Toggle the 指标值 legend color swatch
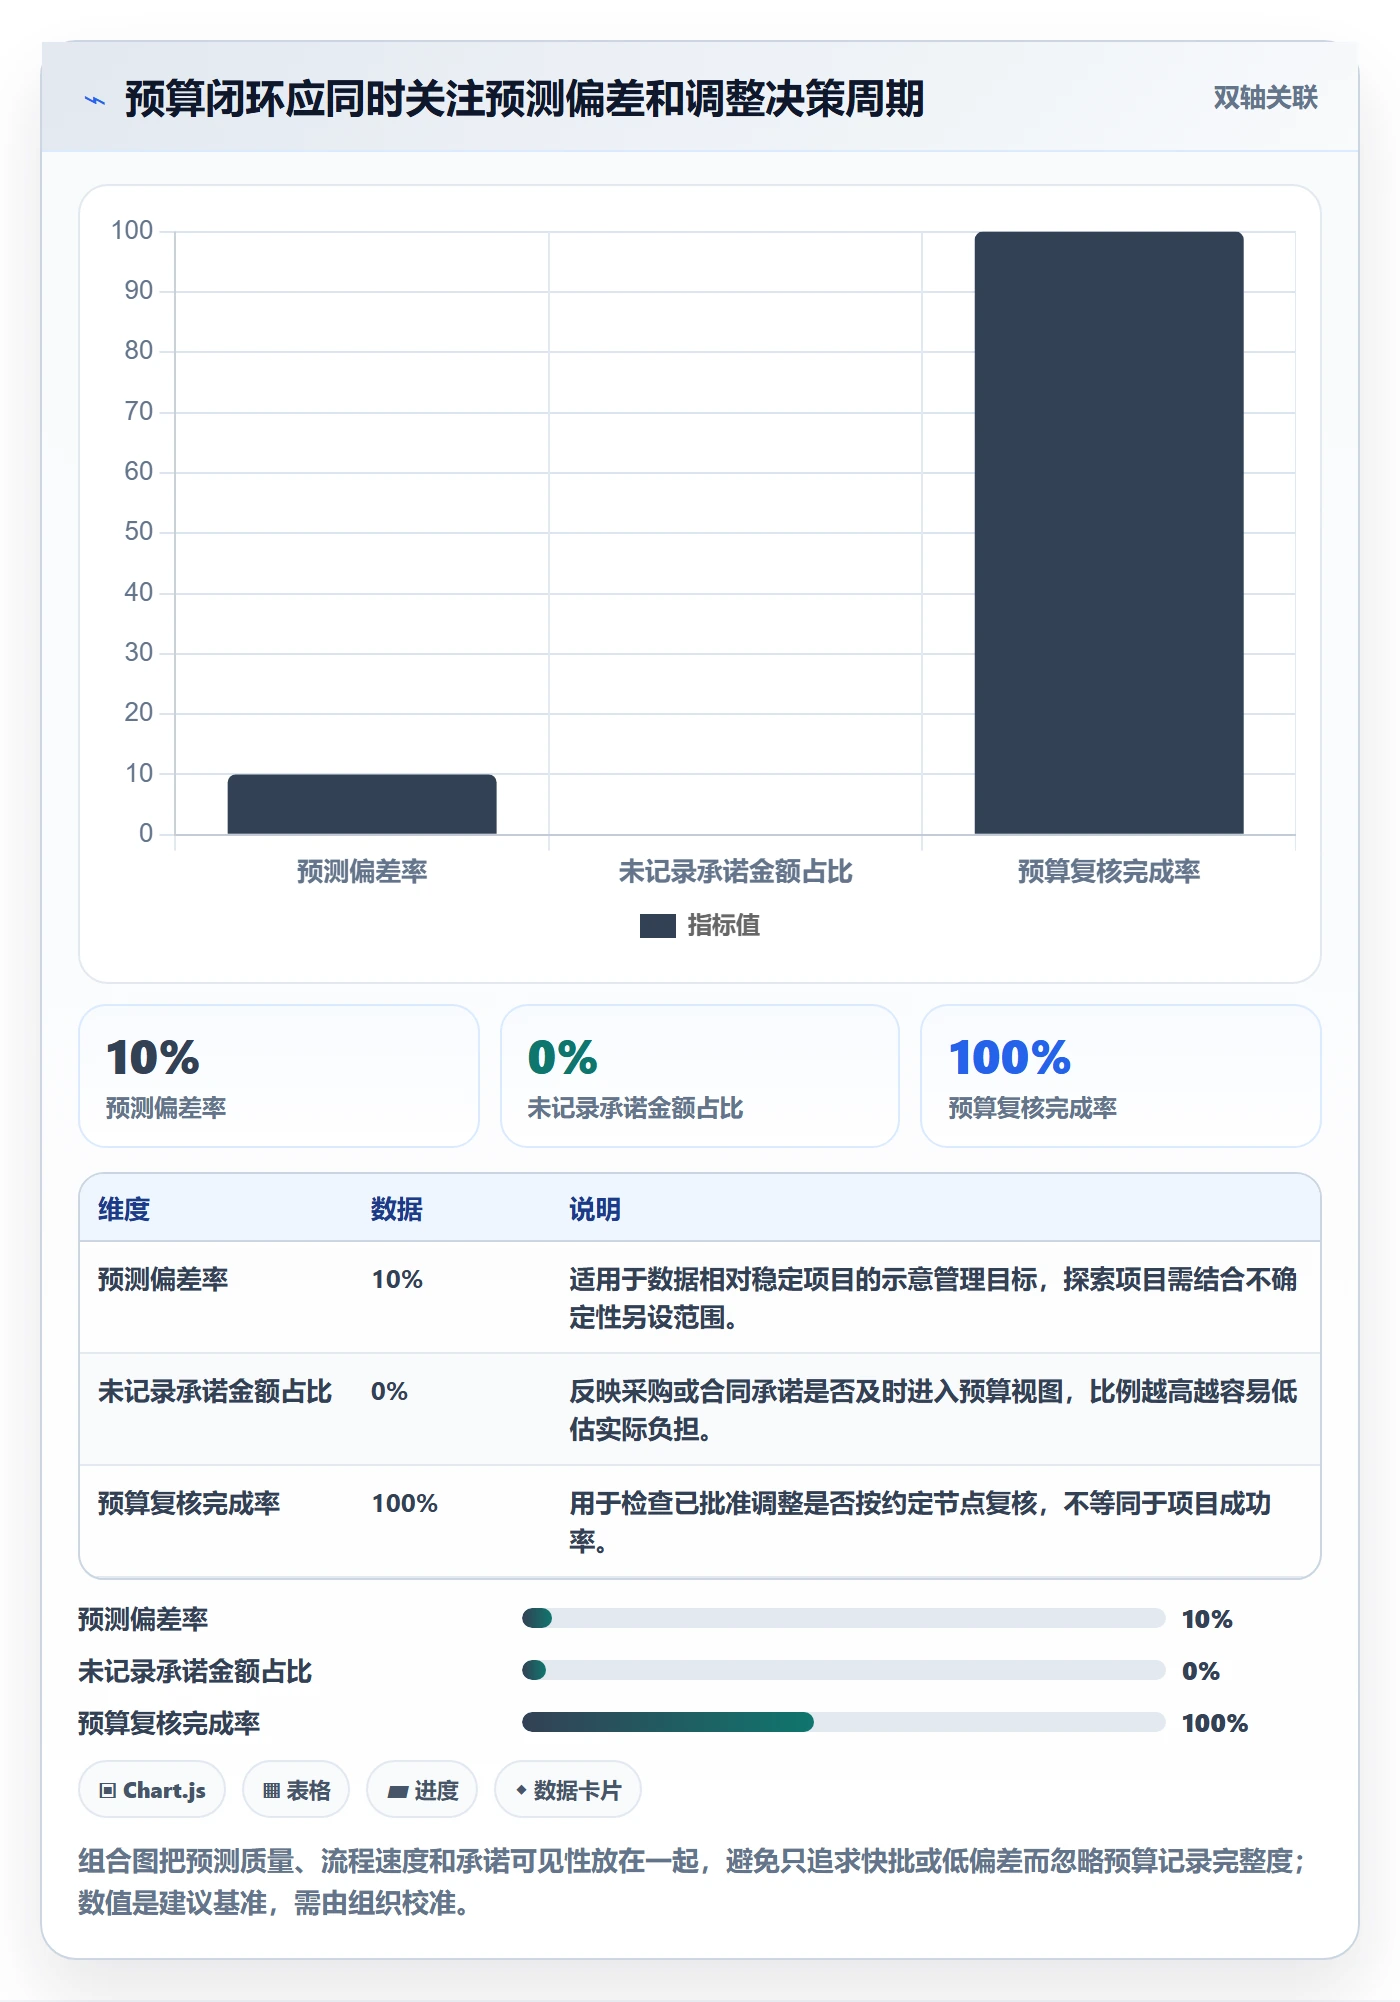 coord(657,926)
